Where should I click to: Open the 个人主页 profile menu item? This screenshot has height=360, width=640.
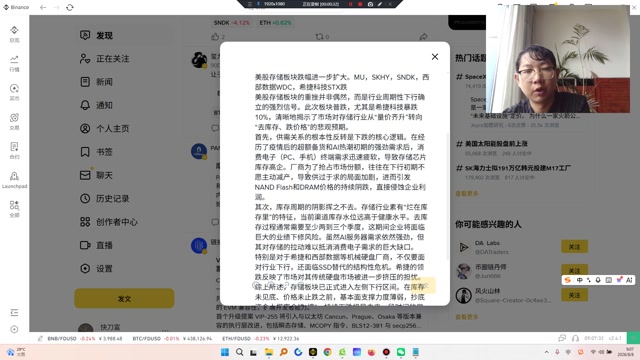pos(124,129)
